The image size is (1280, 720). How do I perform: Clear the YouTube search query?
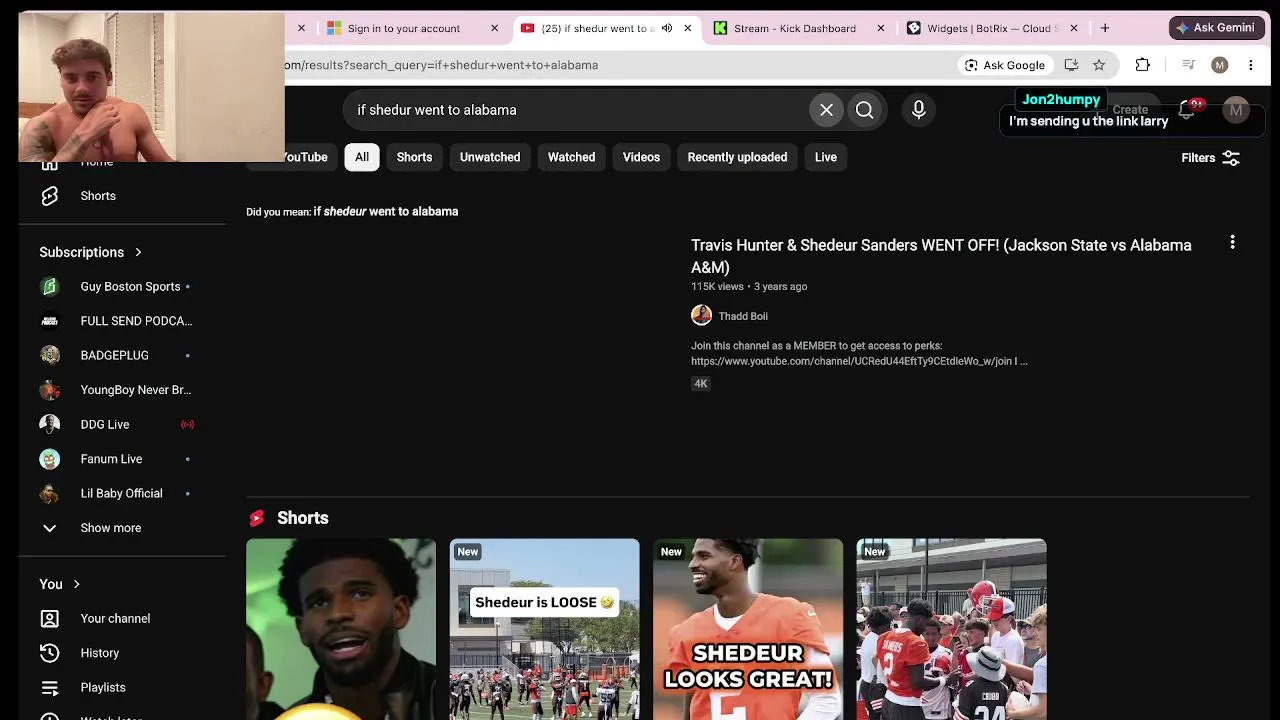826,110
